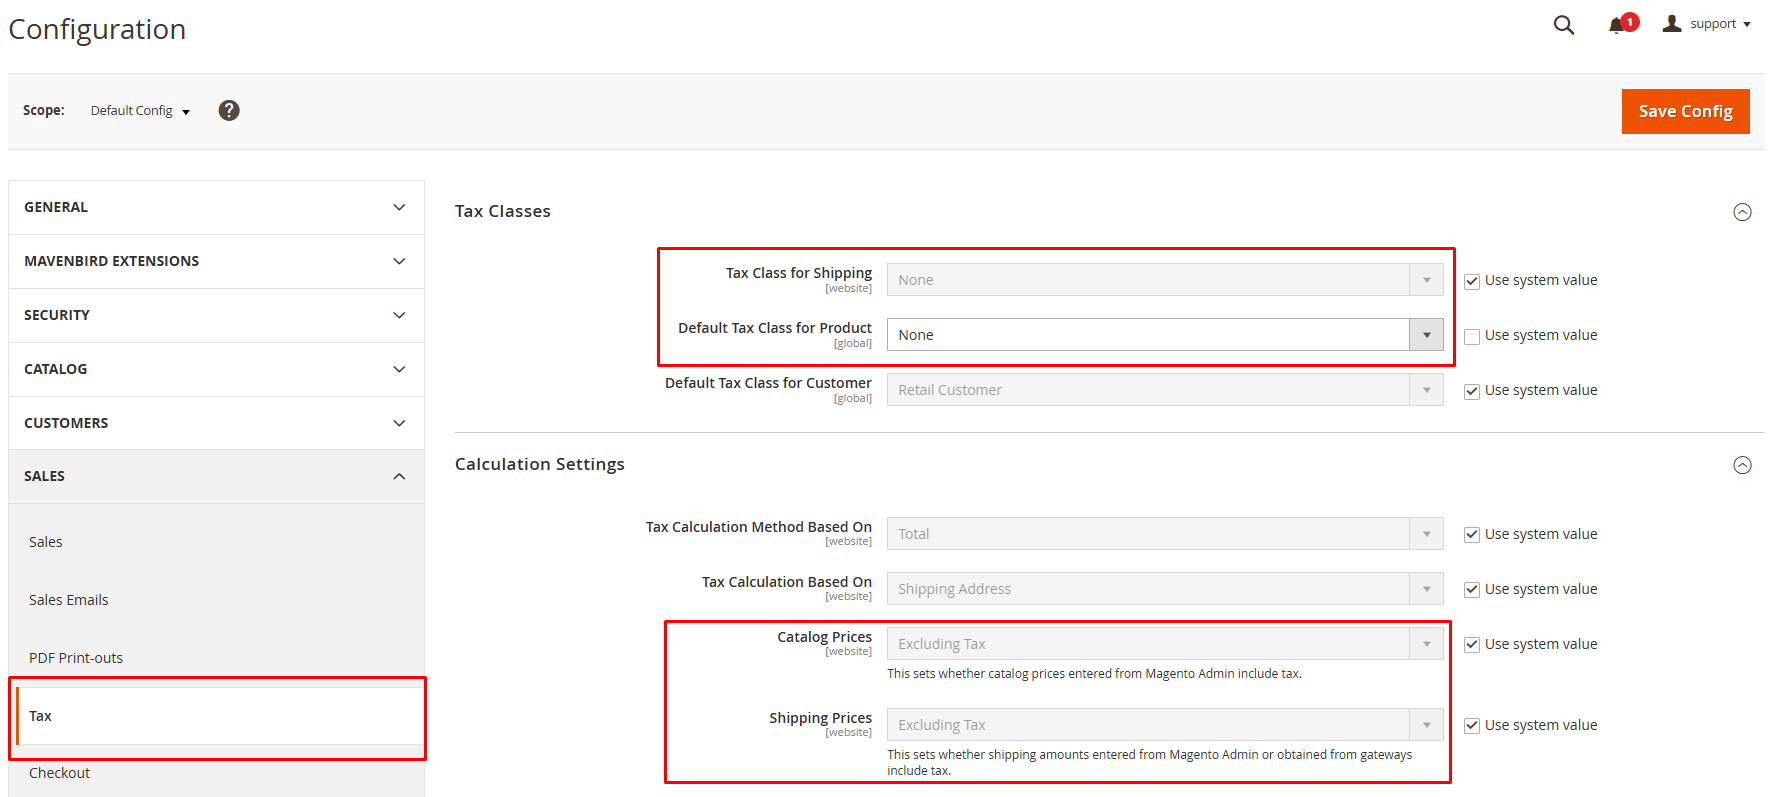Click the Save Config button
The height and width of the screenshot is (797, 1782).
pos(1685,111)
